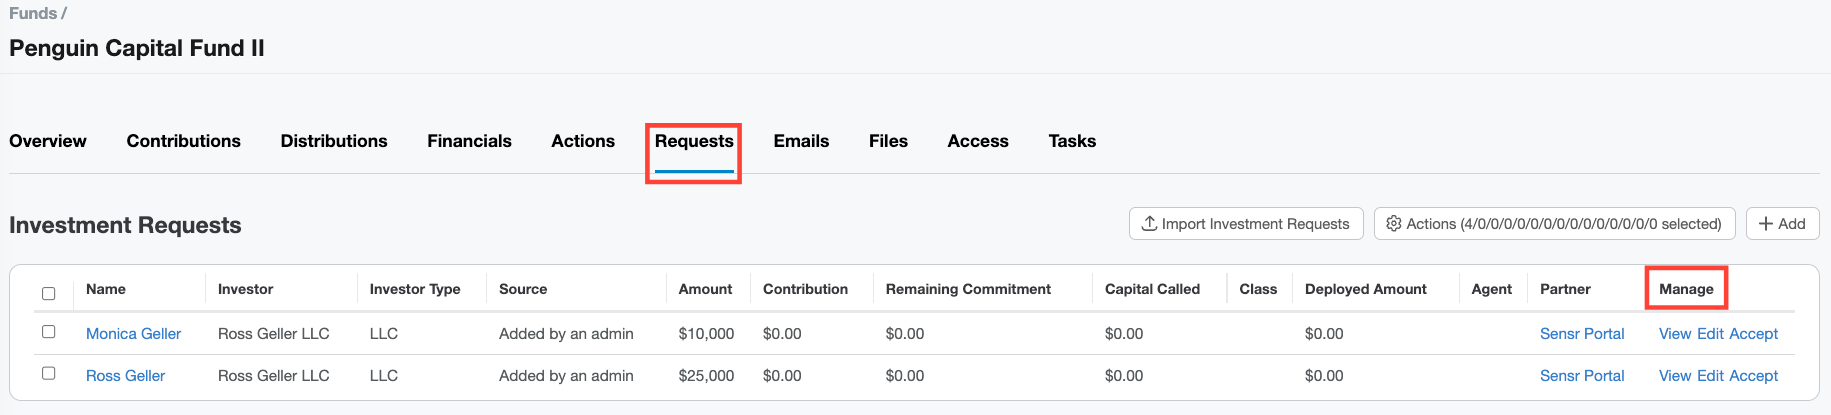Click the Capital Called column header
1831x415 pixels.
[x=1152, y=289]
